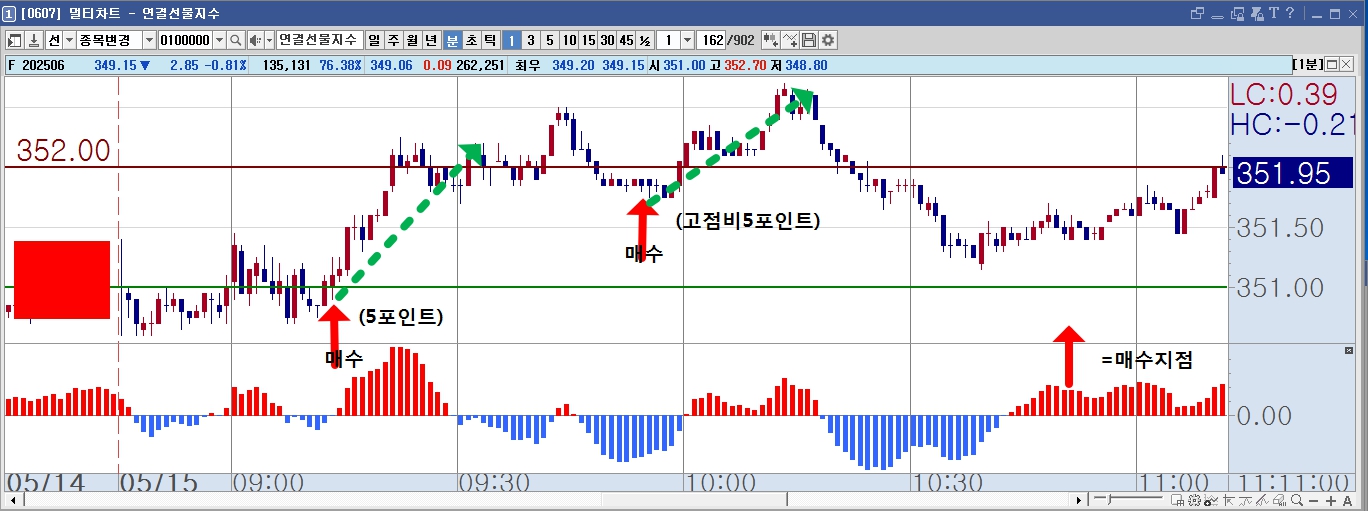
Task: Click the plus zoom in icon
Action: 1330,501
